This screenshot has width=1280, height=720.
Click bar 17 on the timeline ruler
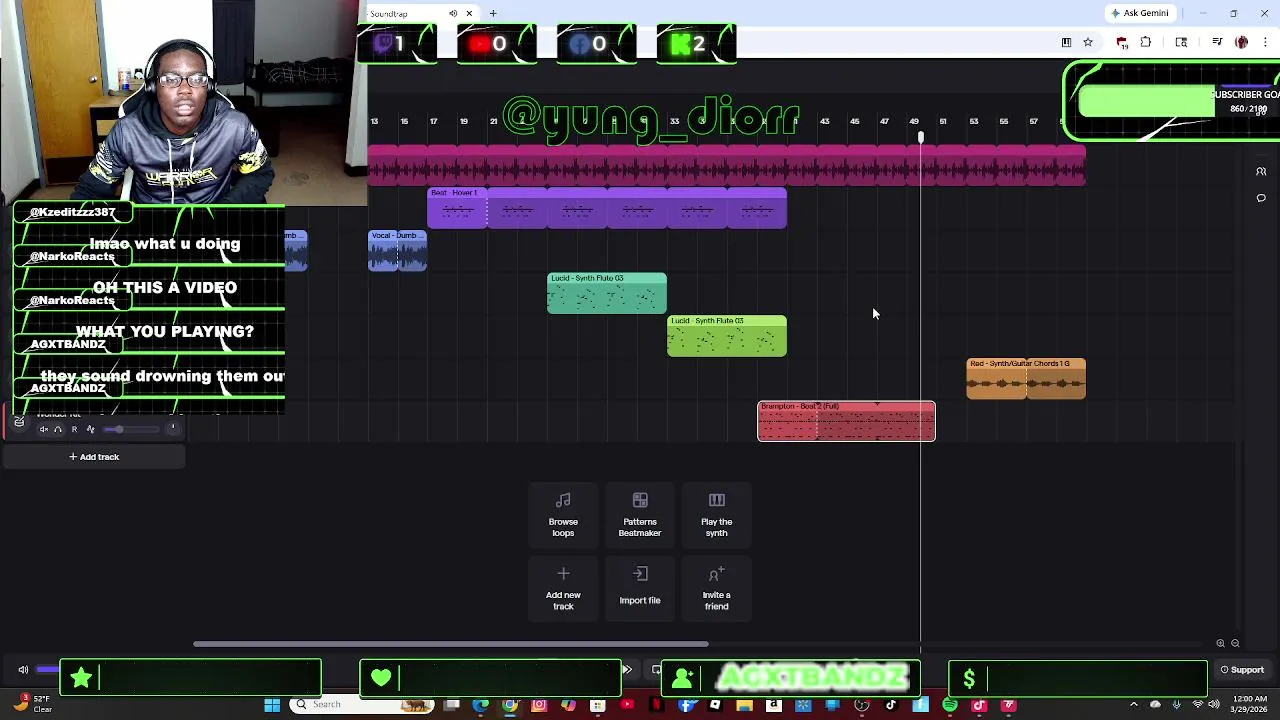pos(433,121)
